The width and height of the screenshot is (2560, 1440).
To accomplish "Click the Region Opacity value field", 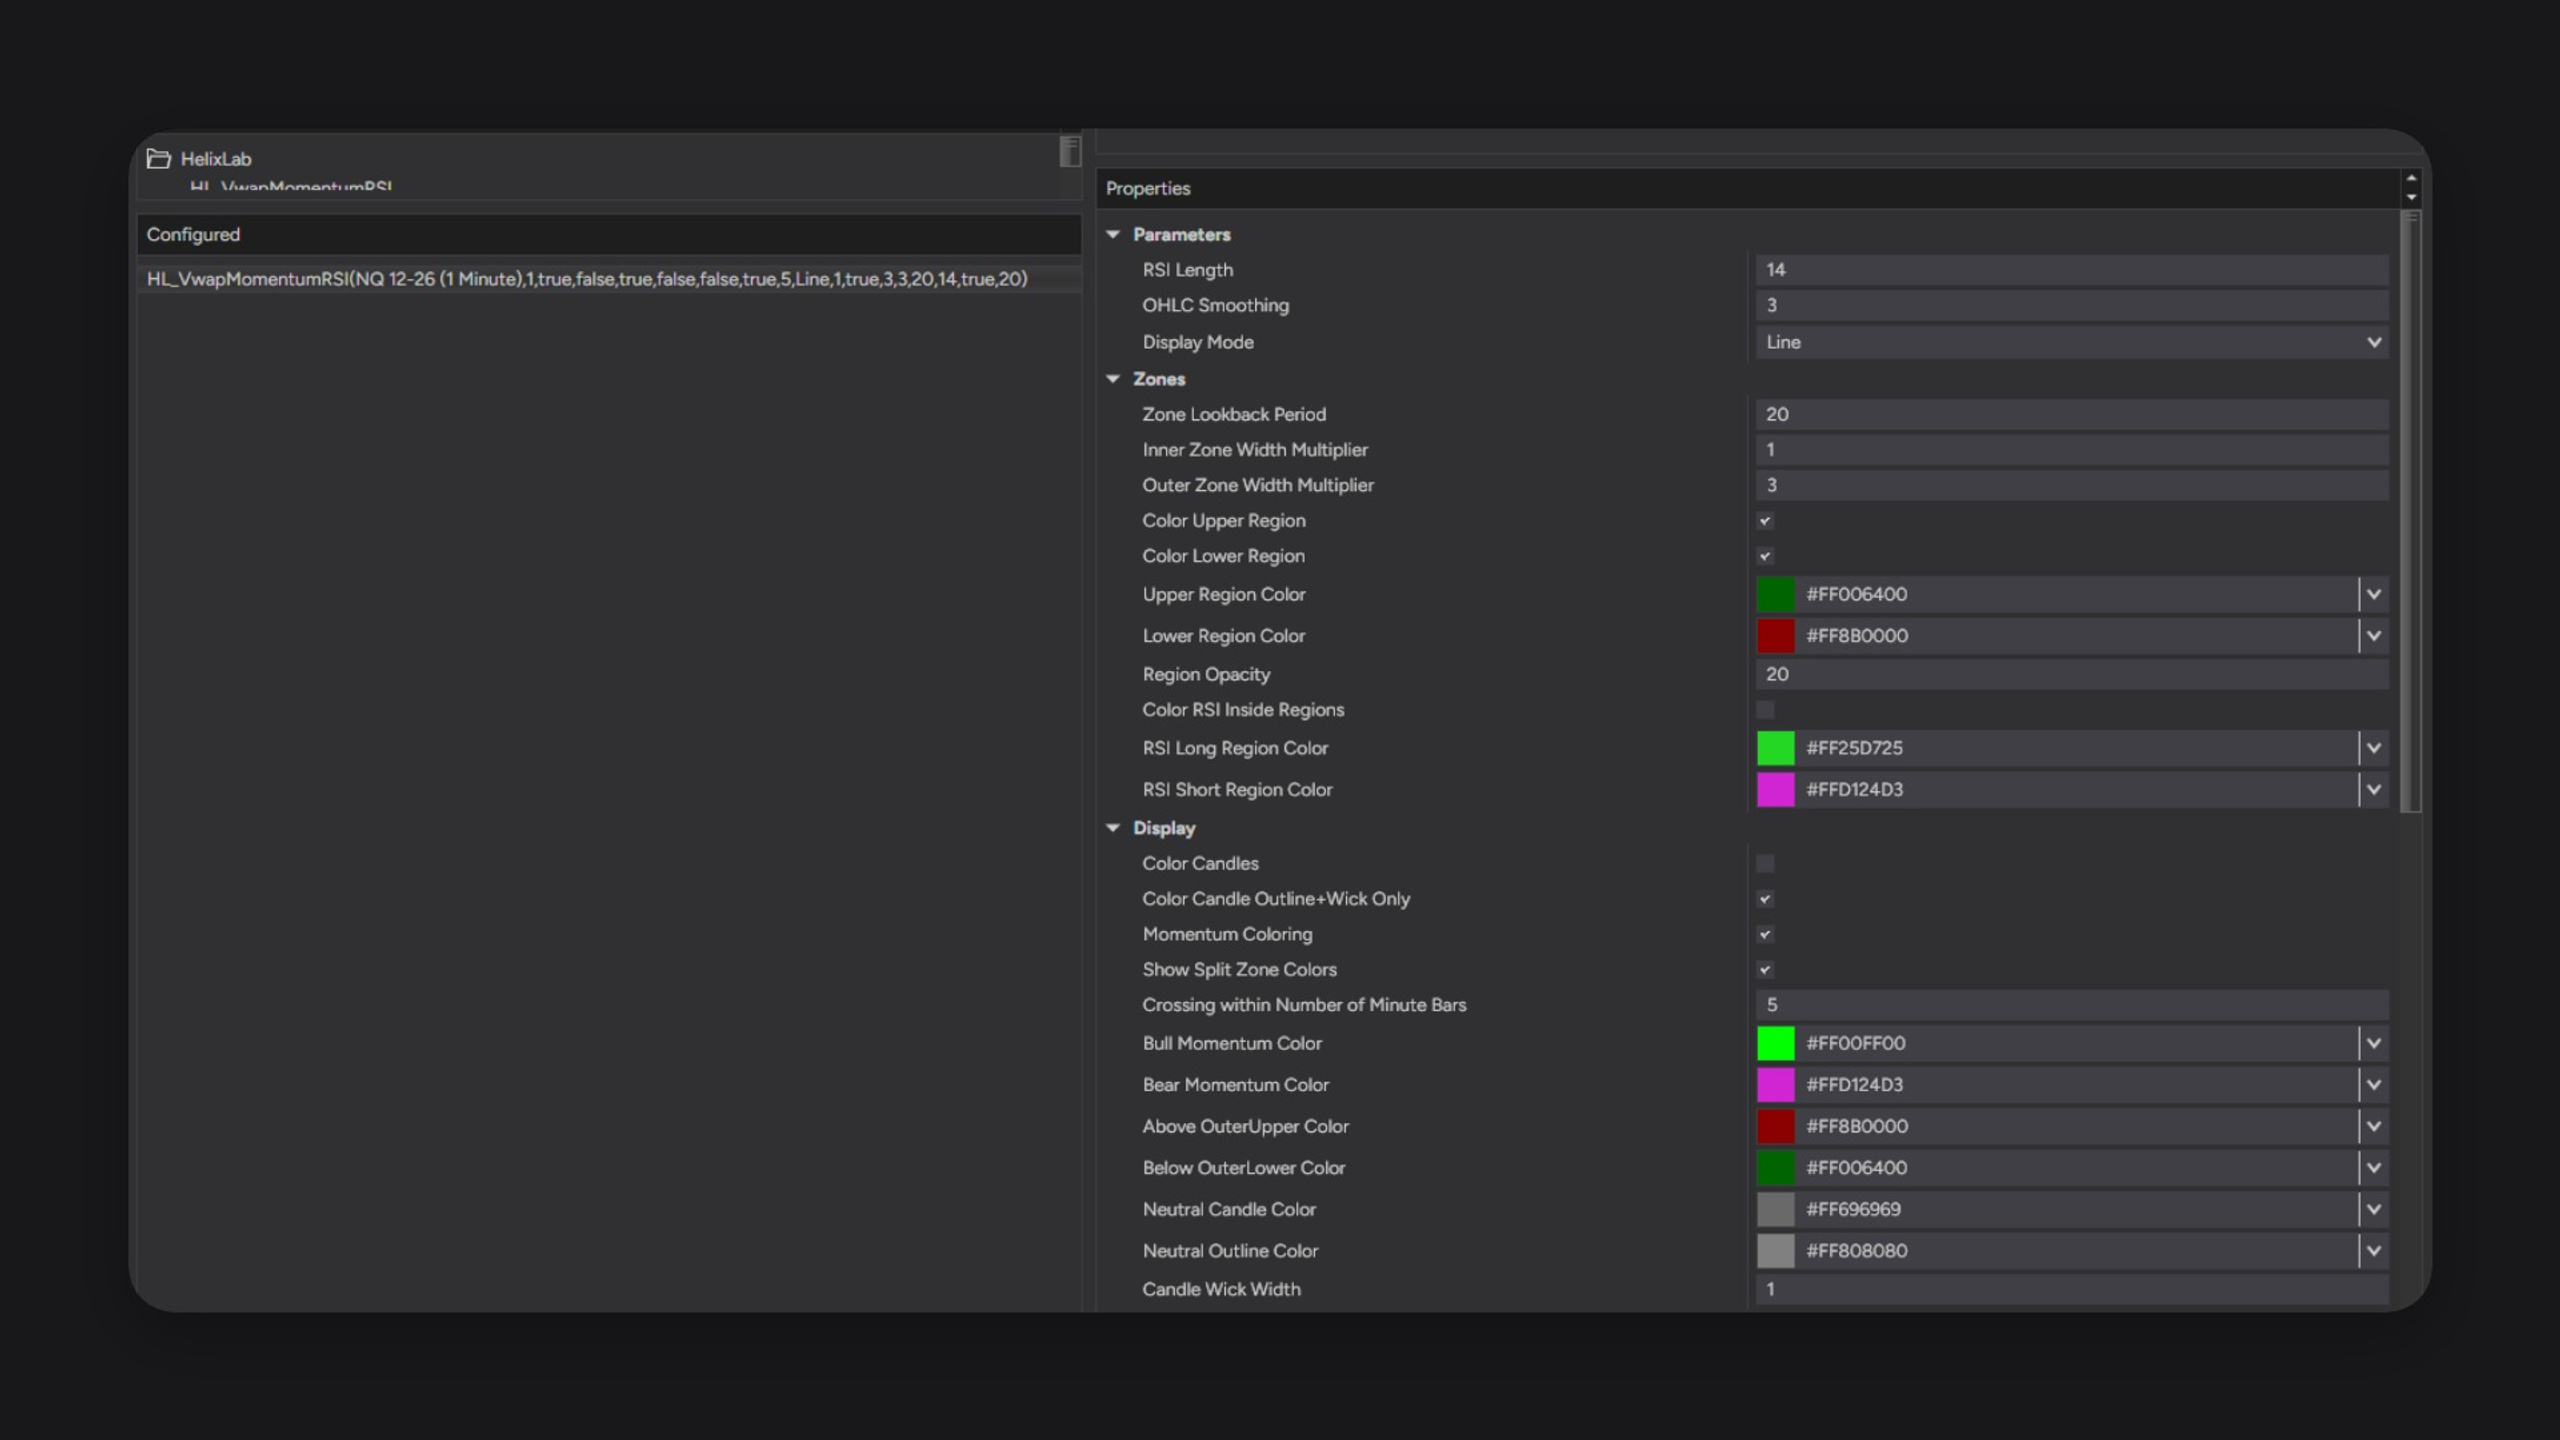I will tap(2072, 674).
